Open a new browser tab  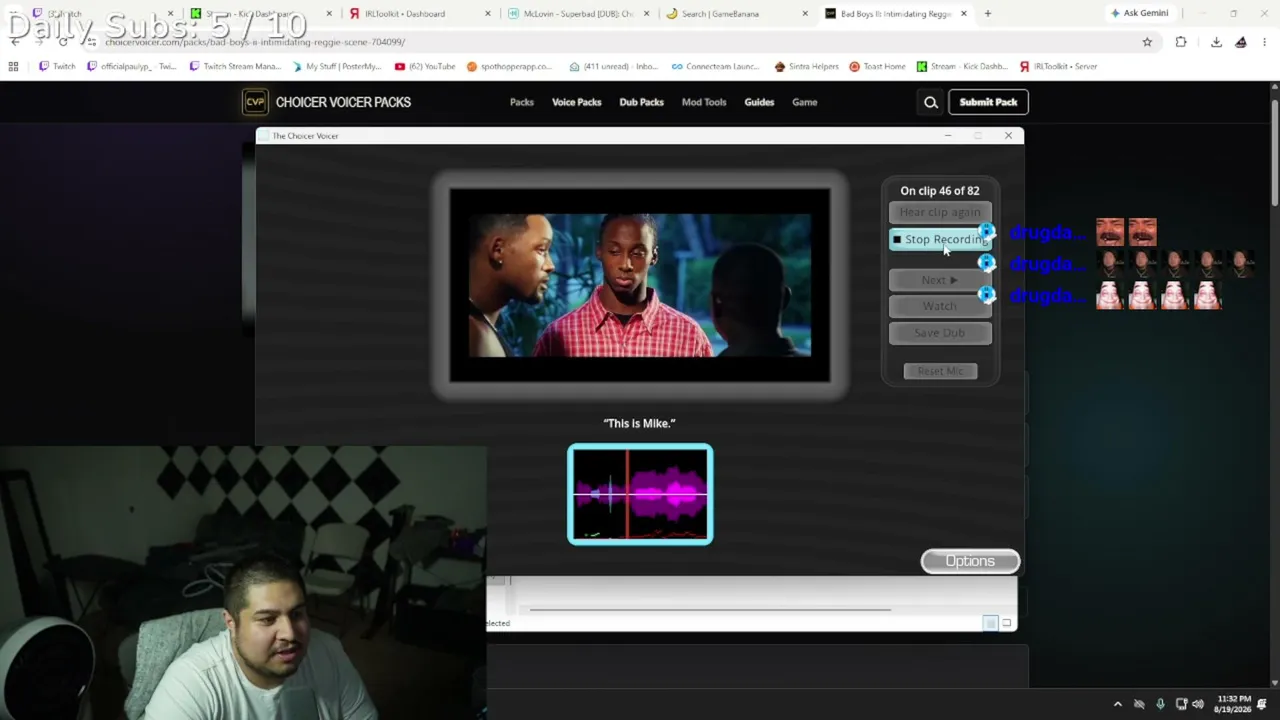click(988, 14)
